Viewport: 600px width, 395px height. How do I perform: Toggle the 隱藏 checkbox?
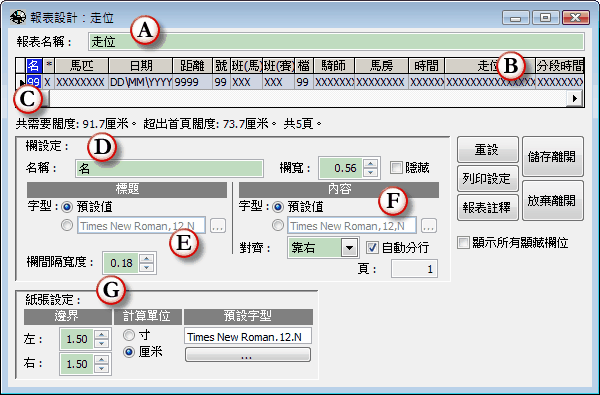396,167
